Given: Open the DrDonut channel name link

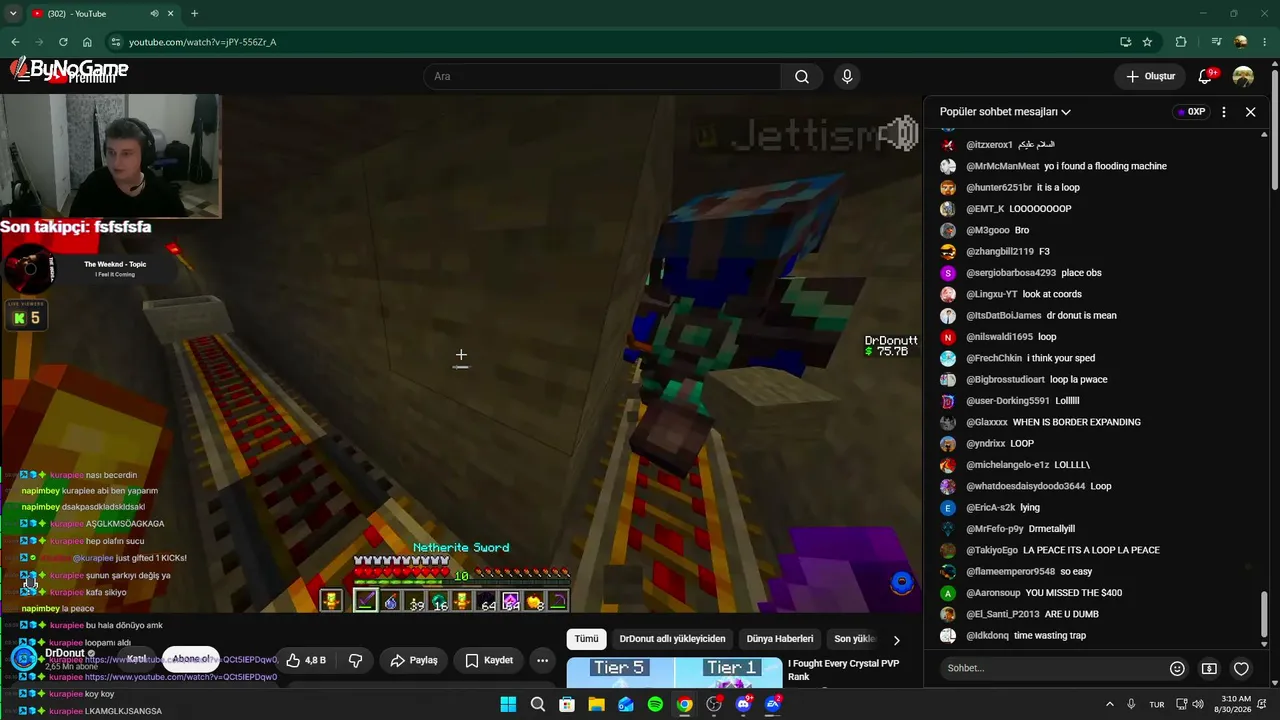Looking at the screenshot, I should [65, 653].
